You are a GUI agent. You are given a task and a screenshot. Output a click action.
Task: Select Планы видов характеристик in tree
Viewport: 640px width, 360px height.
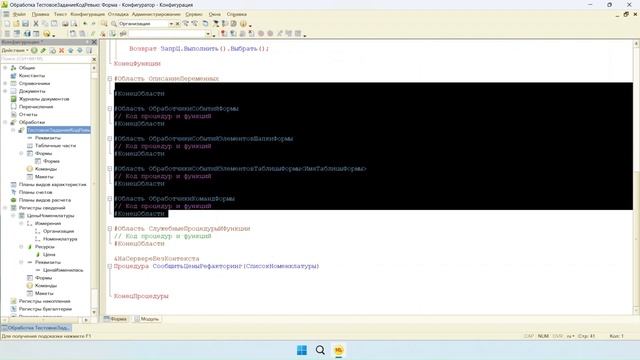tap(52, 184)
